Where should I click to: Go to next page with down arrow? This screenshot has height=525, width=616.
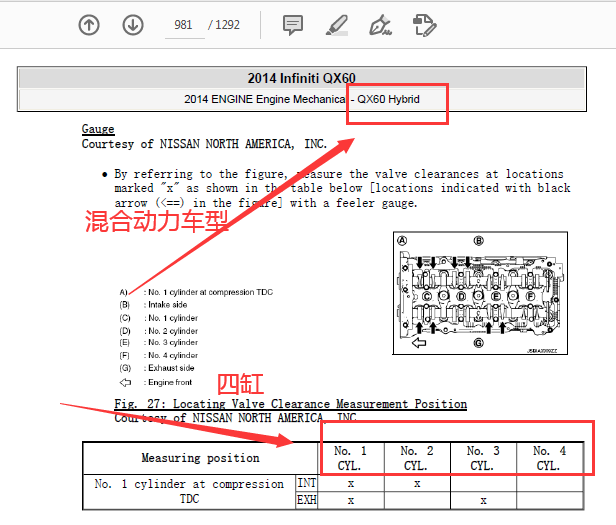(x=133, y=25)
